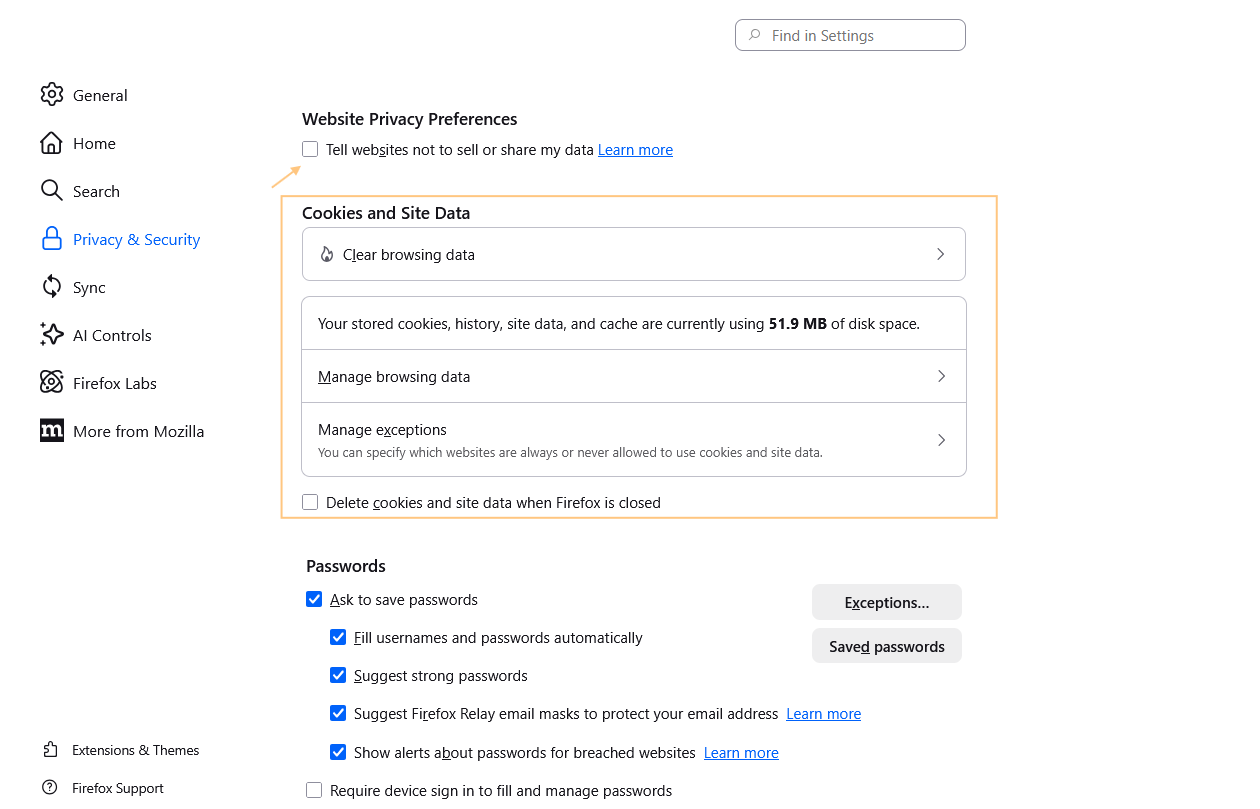Enable telling websites not to sell my data

(x=310, y=148)
